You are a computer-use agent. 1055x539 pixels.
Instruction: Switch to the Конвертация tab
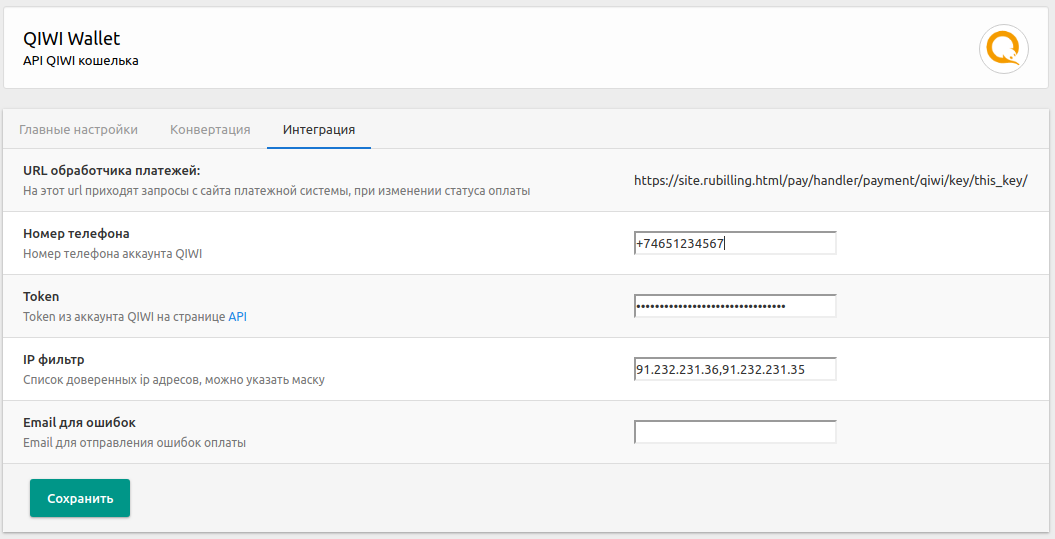click(x=210, y=129)
